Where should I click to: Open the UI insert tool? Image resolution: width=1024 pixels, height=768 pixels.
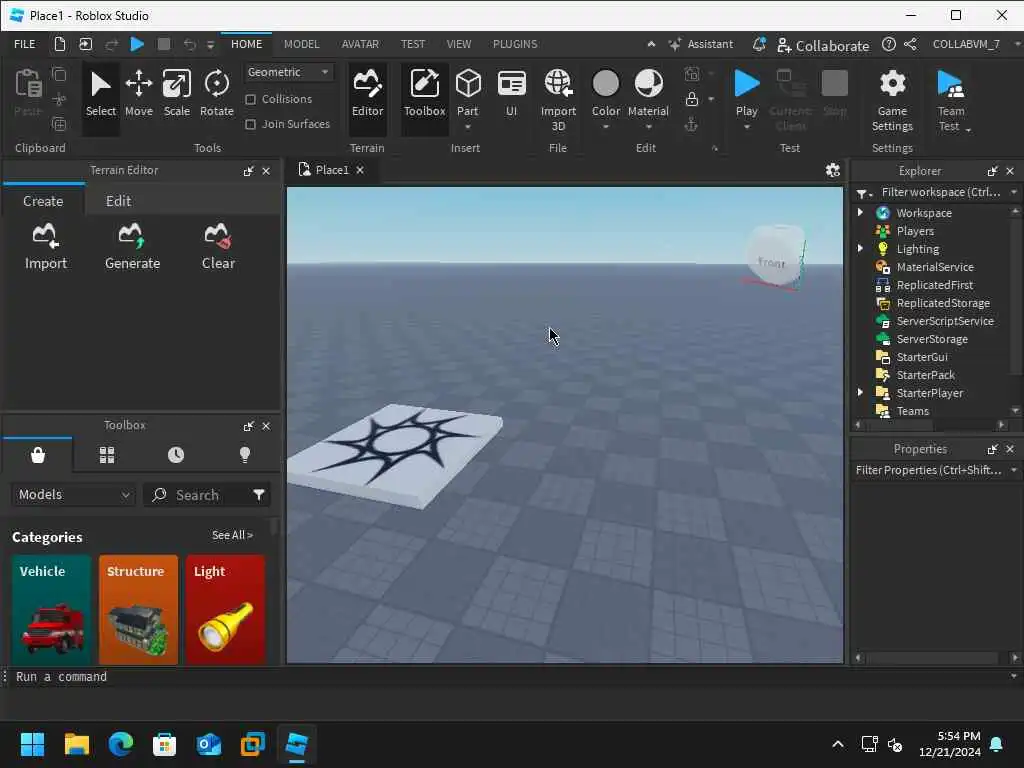tap(511, 94)
